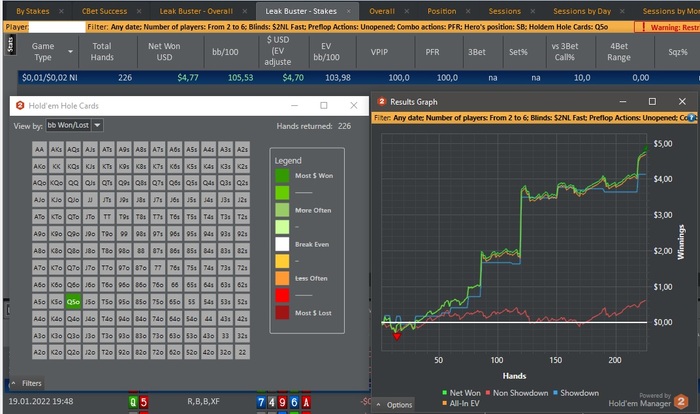Select the JJ hole card cell

[x=90, y=200]
